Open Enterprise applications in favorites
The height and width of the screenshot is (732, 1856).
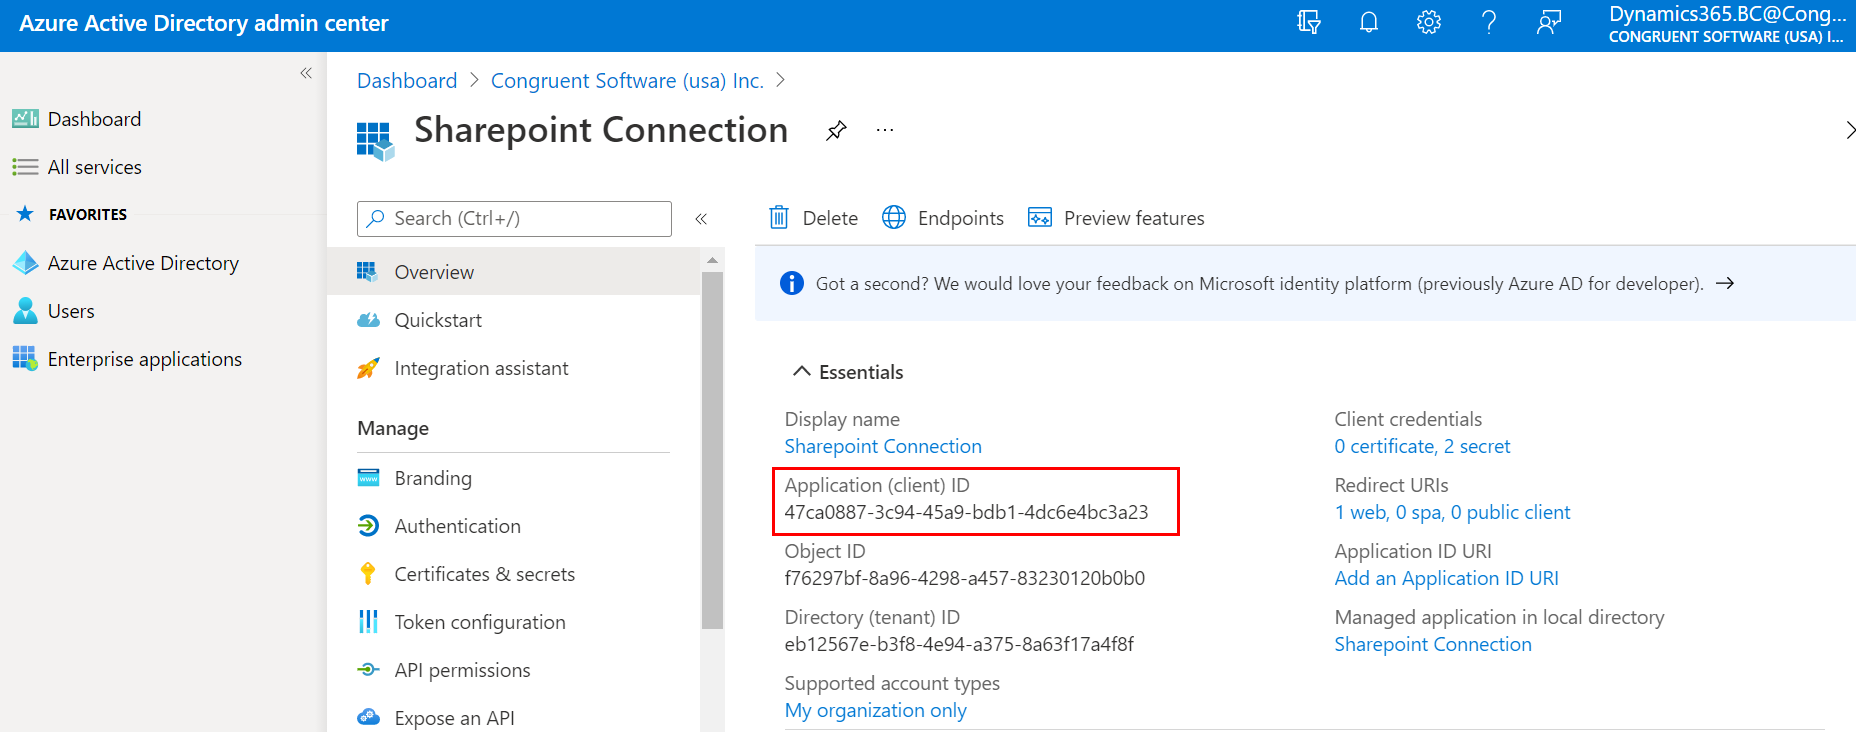pos(145,359)
